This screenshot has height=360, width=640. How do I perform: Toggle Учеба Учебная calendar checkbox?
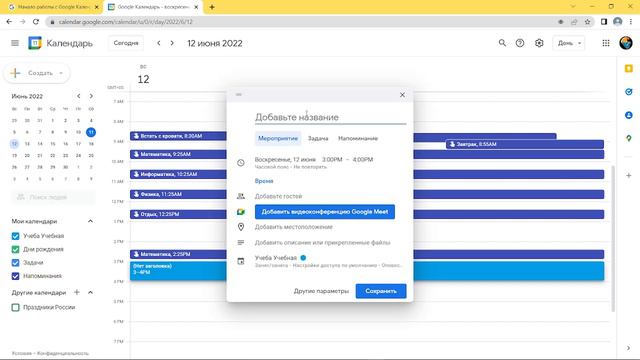pos(16,236)
